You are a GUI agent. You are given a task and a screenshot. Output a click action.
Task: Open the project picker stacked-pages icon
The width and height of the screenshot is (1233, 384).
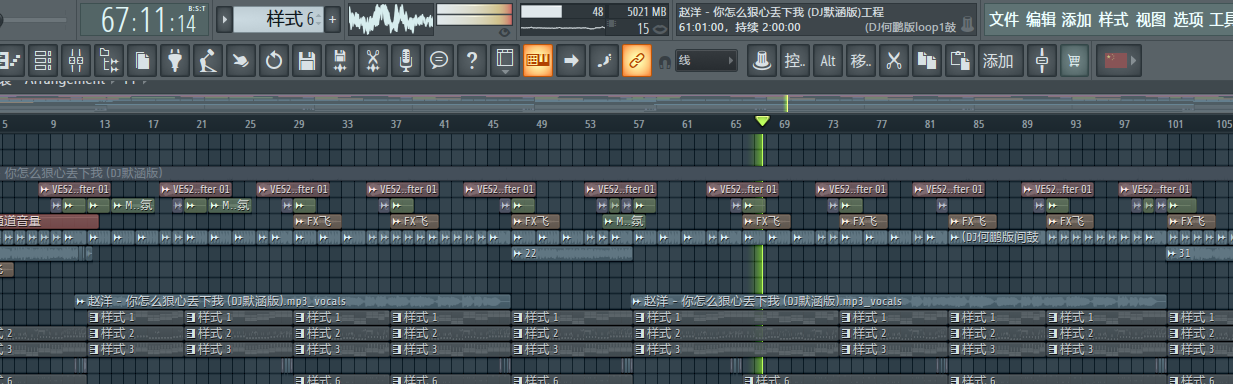143,61
